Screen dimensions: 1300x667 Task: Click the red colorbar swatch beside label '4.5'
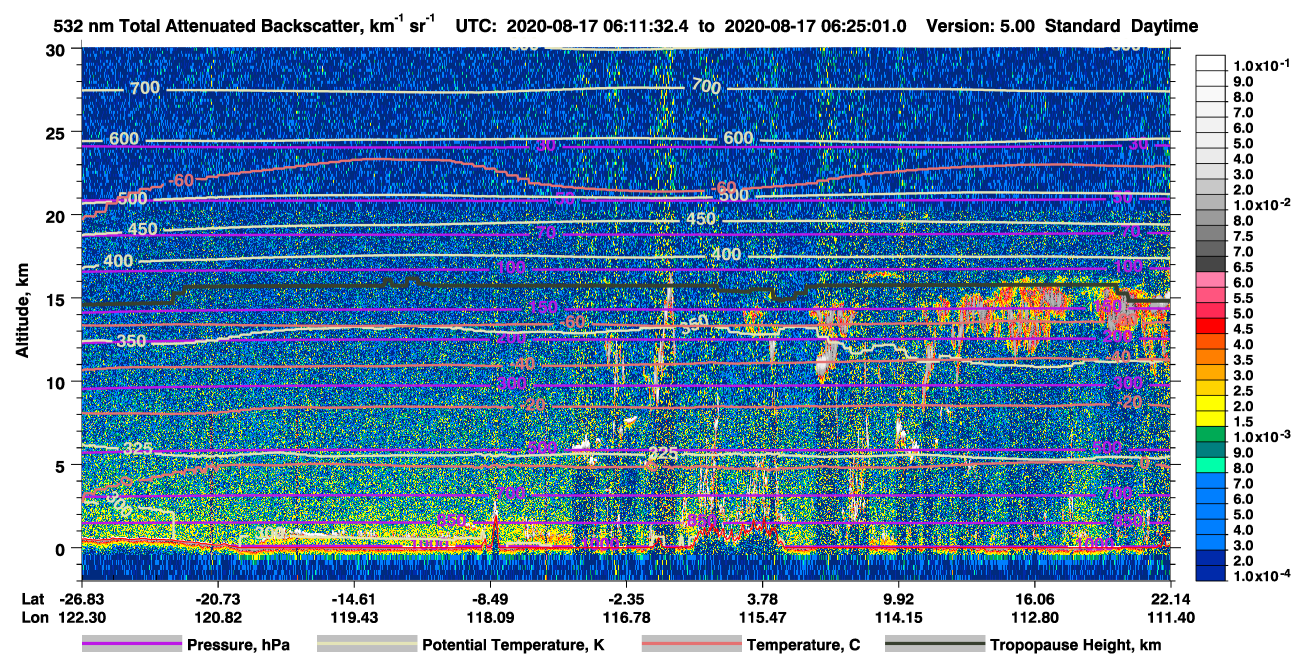point(1211,324)
